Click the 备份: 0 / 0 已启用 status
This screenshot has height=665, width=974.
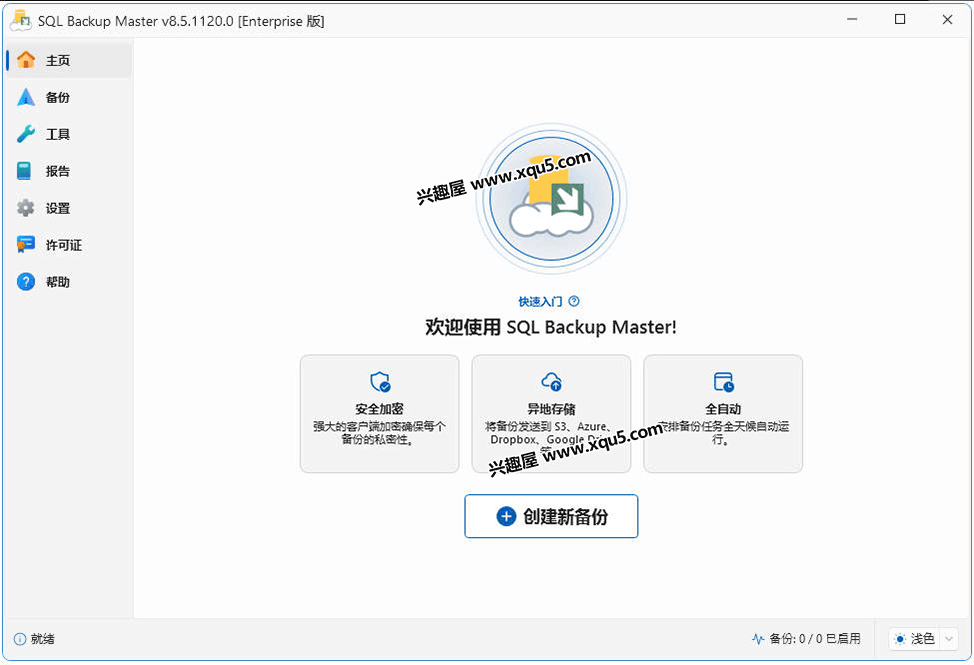click(815, 639)
